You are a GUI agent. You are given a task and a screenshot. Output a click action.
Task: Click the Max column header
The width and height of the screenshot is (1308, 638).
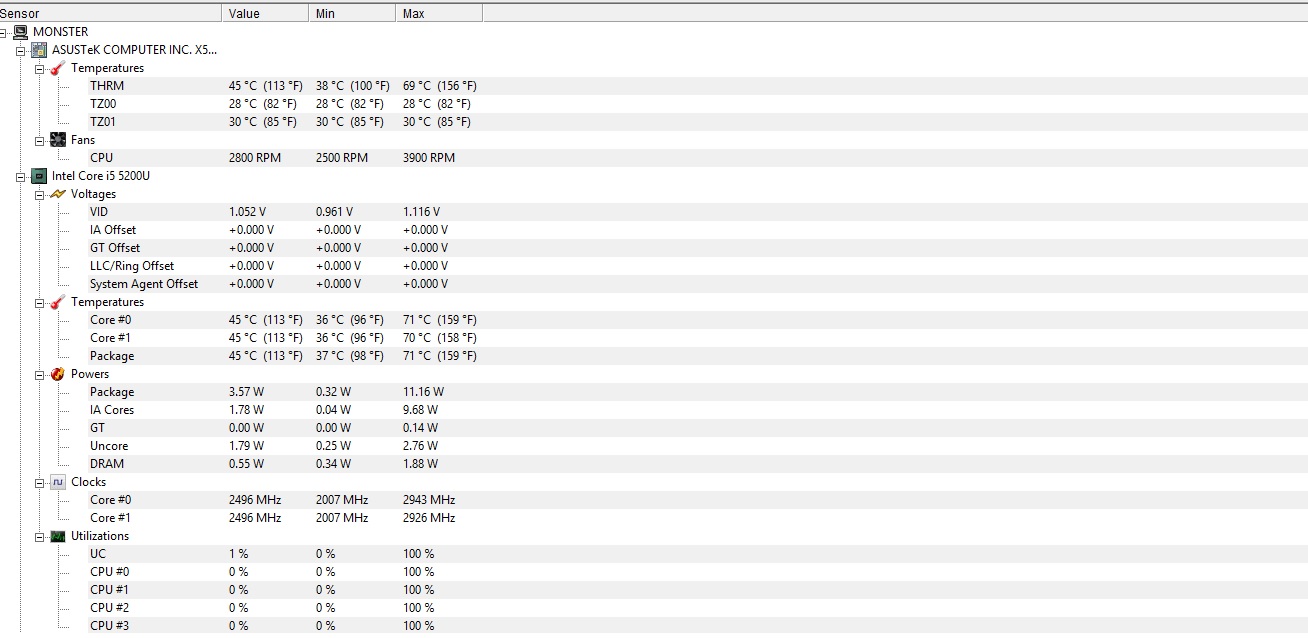click(439, 13)
